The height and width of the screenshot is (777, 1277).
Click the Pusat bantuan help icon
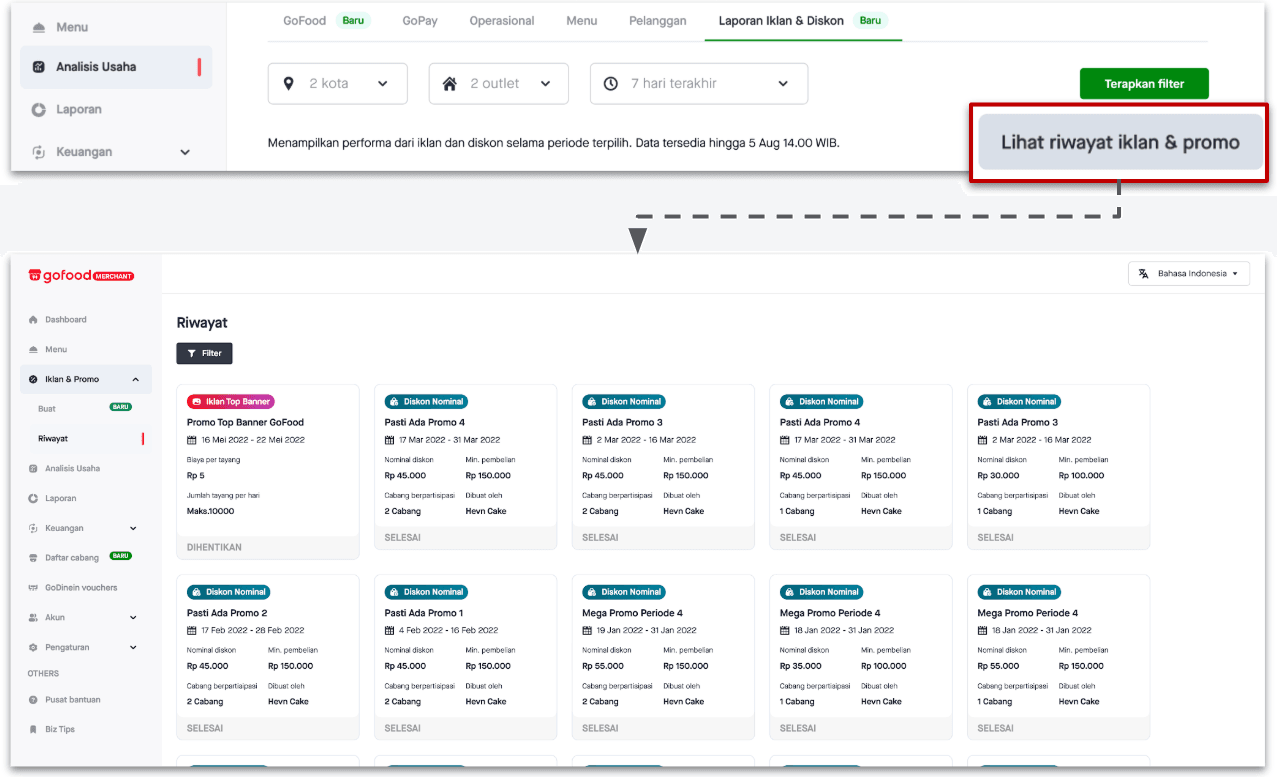[33, 700]
